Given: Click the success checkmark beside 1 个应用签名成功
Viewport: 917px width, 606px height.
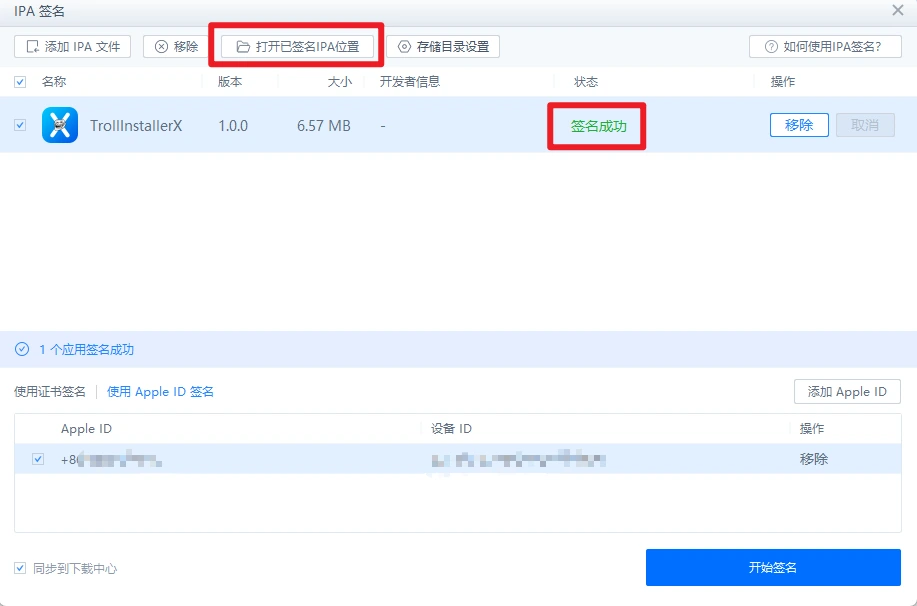Looking at the screenshot, I should (21, 349).
